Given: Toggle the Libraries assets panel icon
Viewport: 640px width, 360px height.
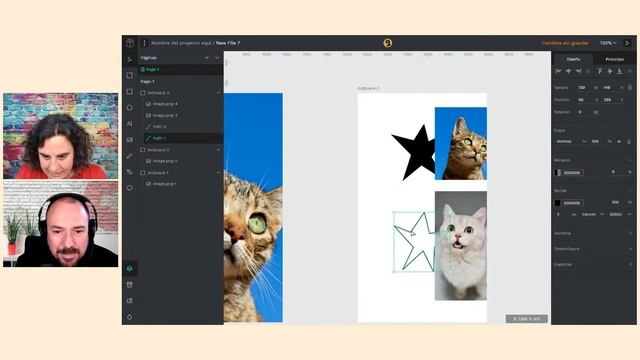Looking at the screenshot, I should click(x=130, y=285).
